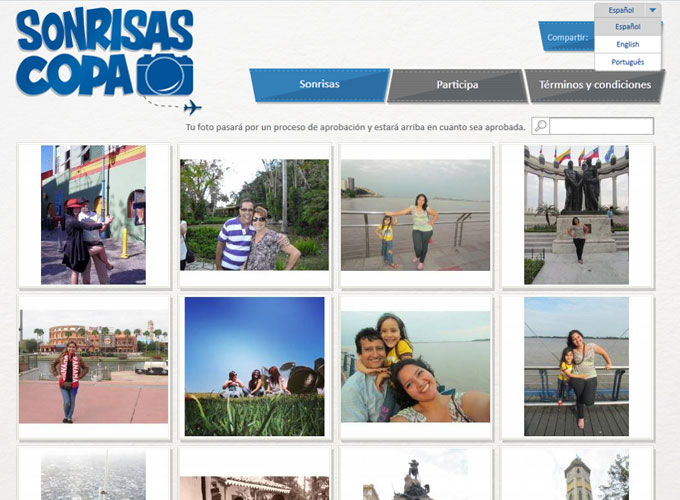Open the Participa tab
This screenshot has height=500, width=680.
tap(457, 85)
